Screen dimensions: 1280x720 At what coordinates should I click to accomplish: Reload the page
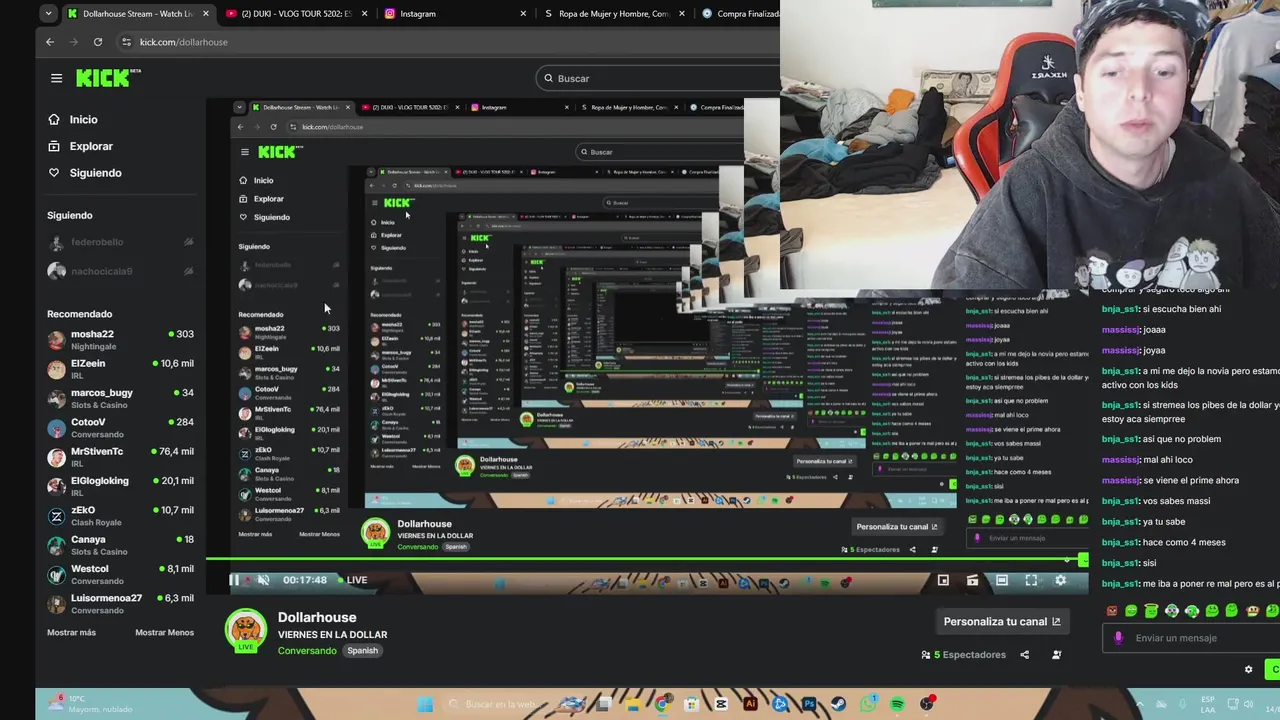click(x=98, y=42)
